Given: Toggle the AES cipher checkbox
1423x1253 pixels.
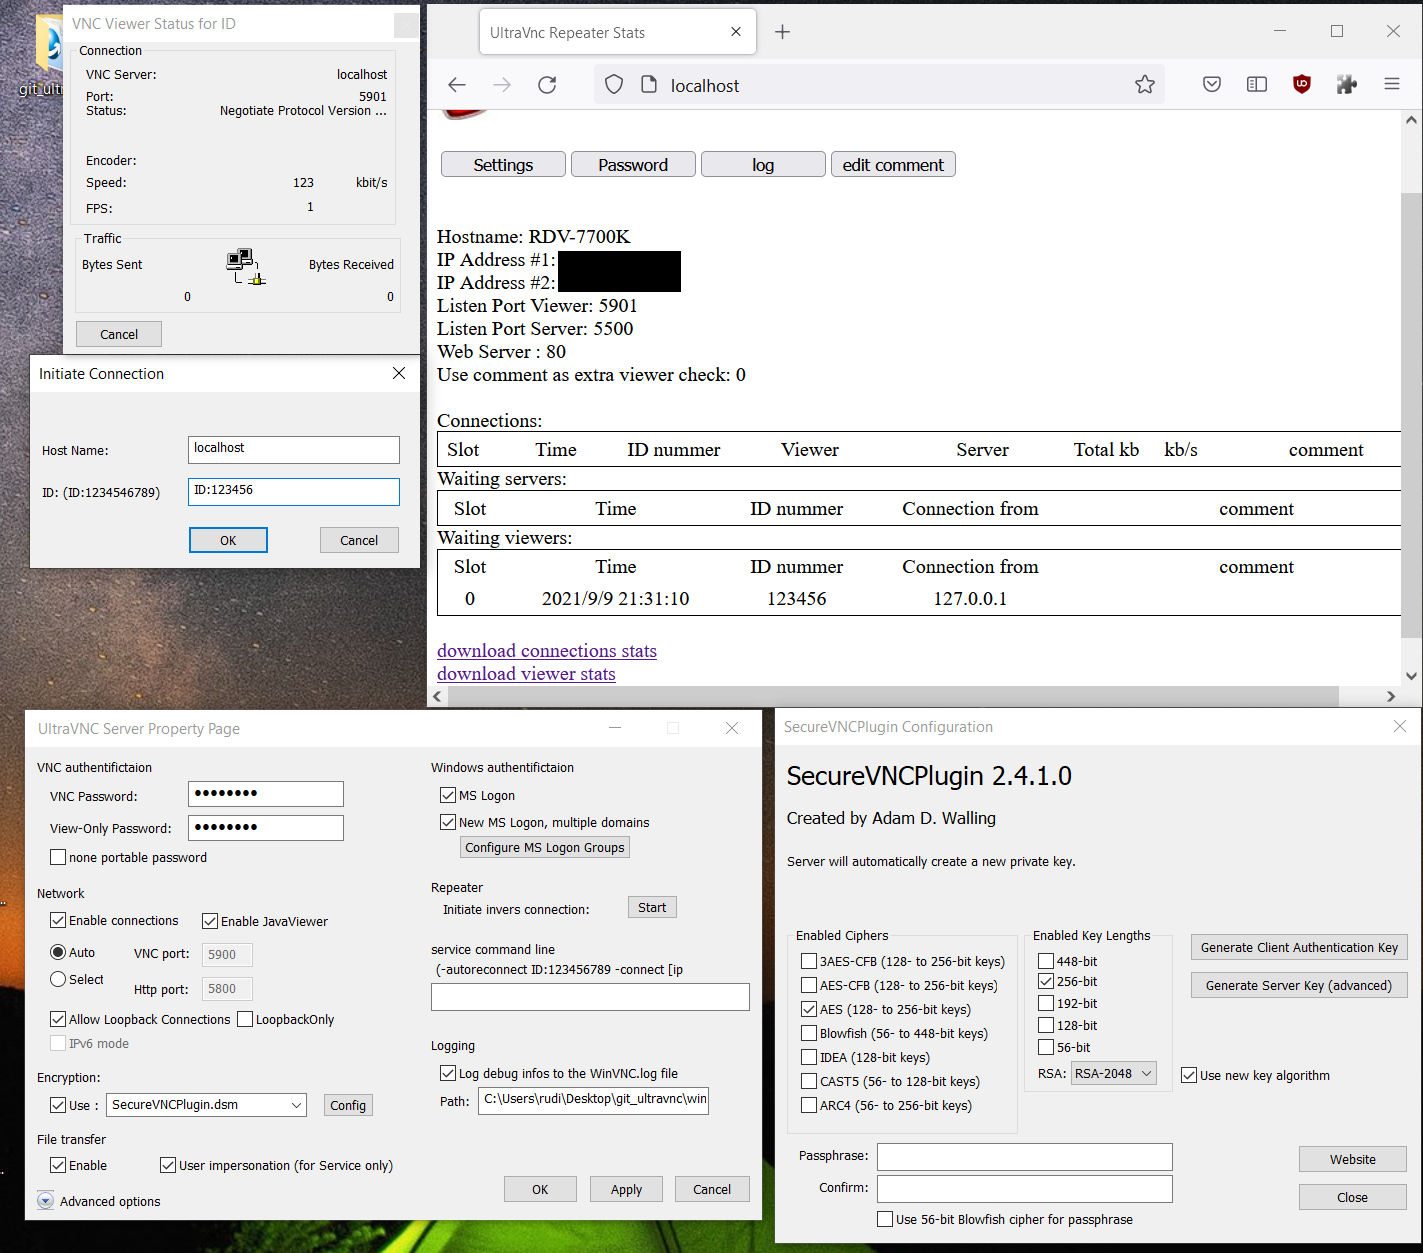Looking at the screenshot, I should (x=809, y=1009).
